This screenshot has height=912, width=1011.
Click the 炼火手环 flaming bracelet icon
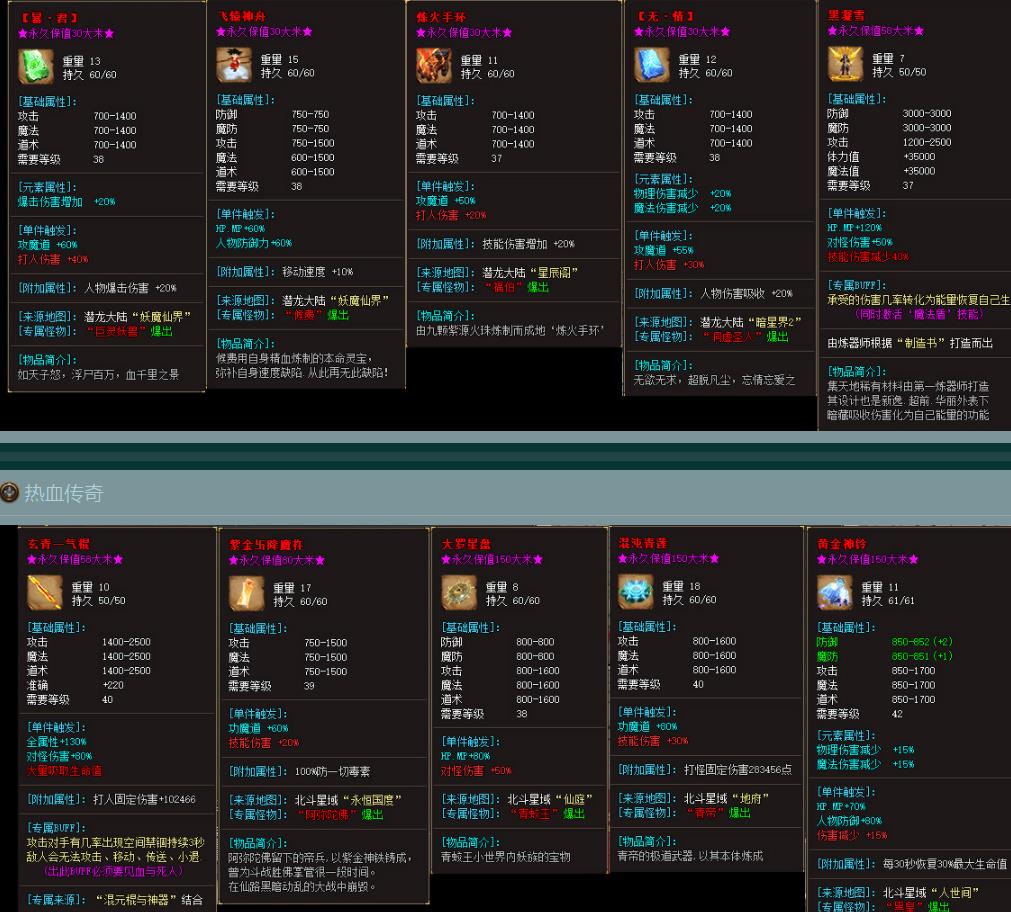436,66
